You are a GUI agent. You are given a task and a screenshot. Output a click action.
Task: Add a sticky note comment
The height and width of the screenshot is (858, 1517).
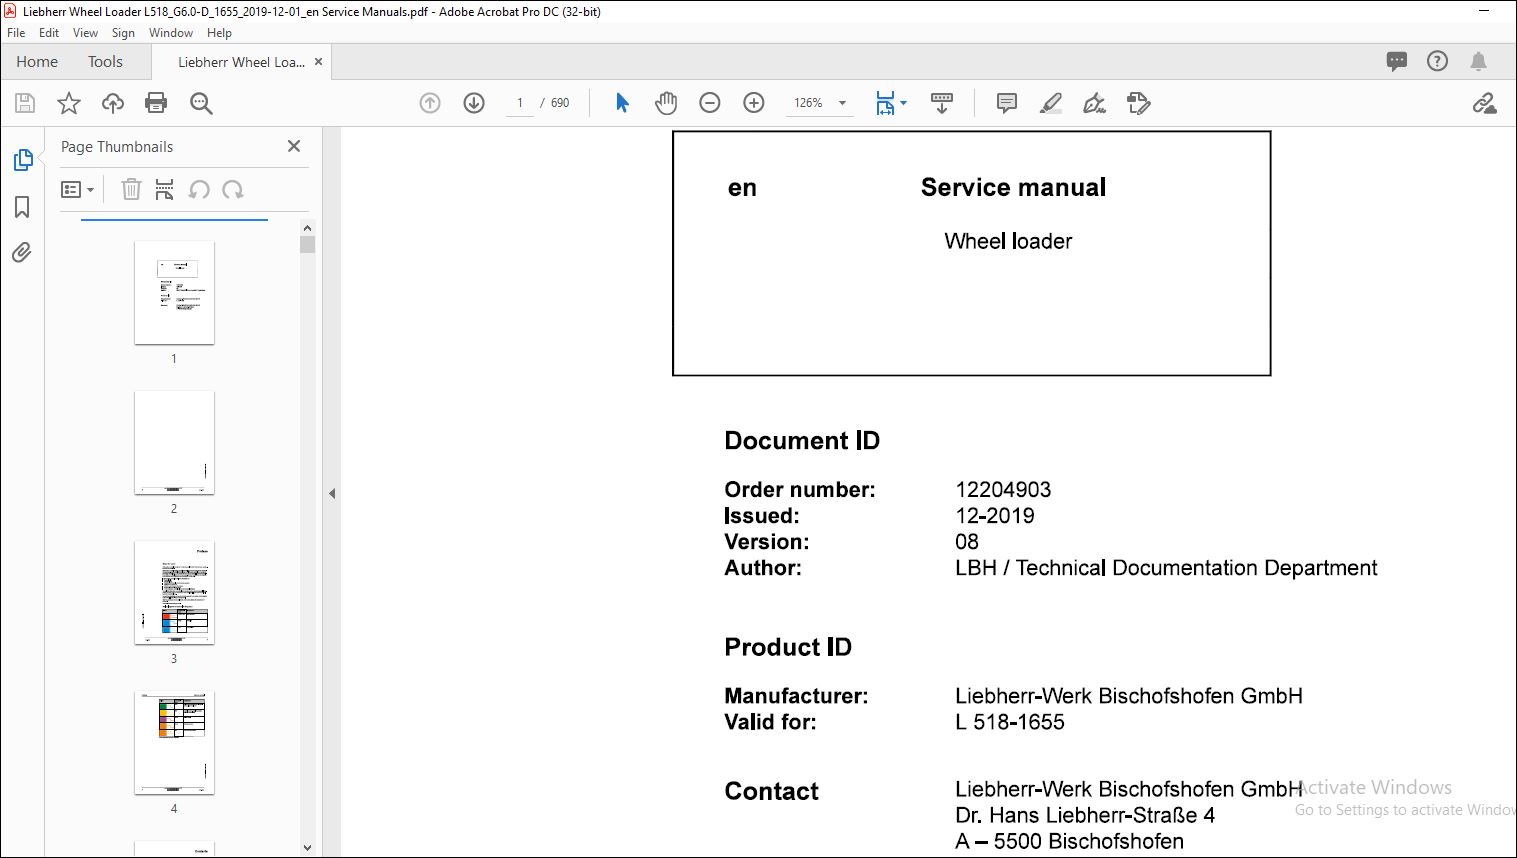[1007, 103]
